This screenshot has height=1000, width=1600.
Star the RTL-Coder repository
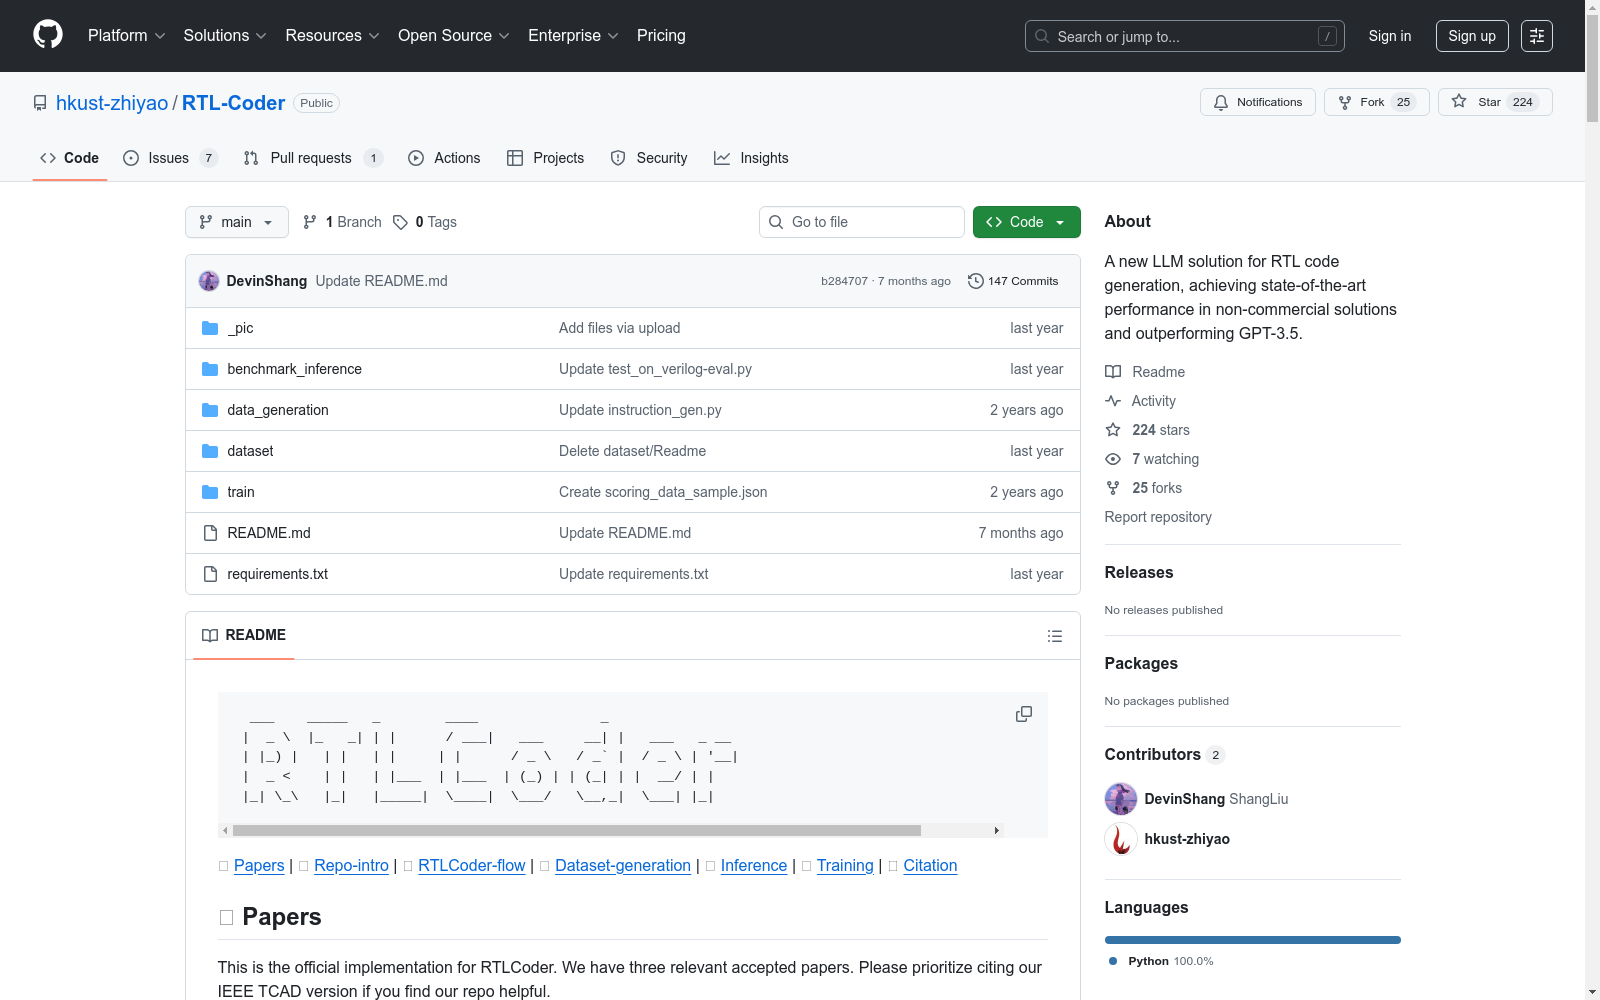coord(1495,102)
